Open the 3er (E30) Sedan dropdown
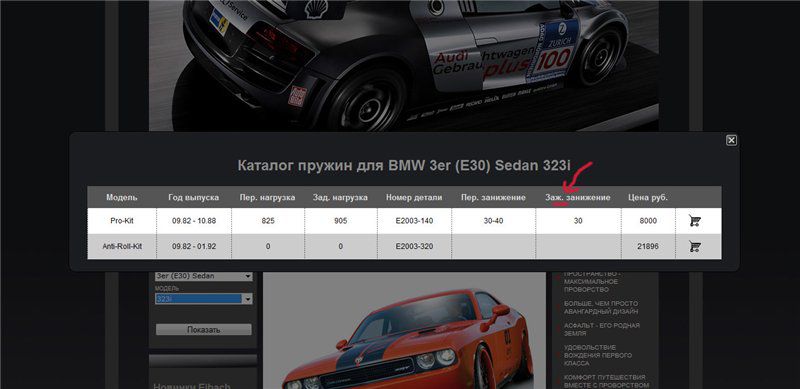Viewport: 800px width, 389px height. [x=204, y=276]
